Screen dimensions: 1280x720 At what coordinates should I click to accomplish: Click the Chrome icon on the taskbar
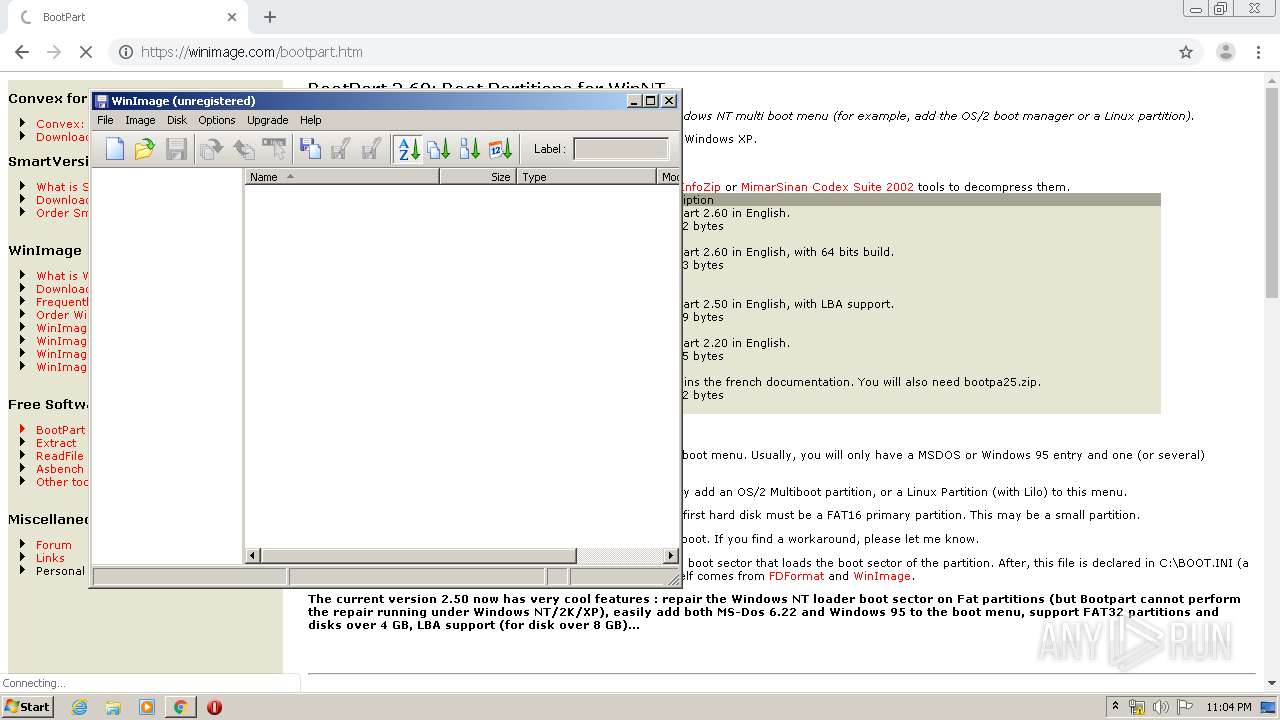pyautogui.click(x=180, y=707)
